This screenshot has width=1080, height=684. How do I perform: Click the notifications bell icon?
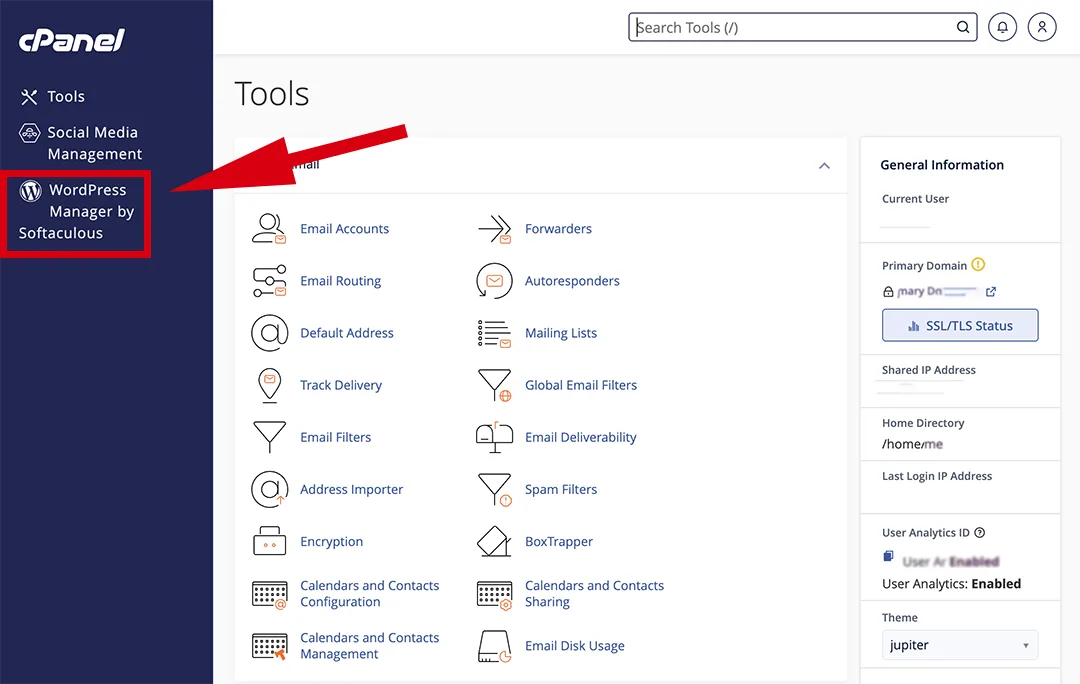pyautogui.click(x=1002, y=28)
